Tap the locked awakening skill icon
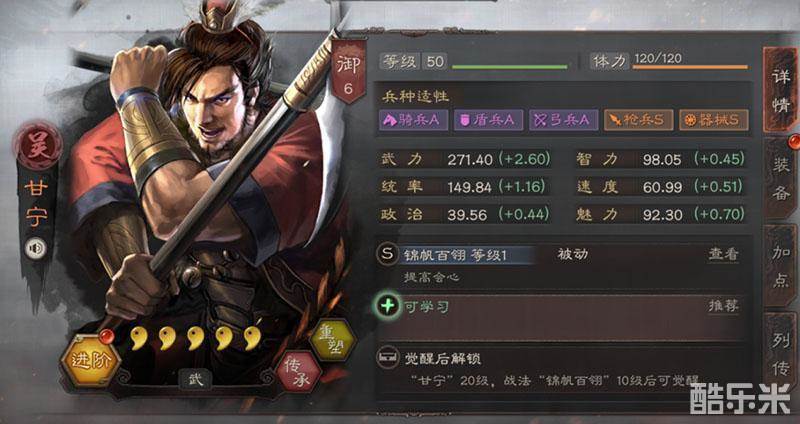Screen dimensions: 800x424 point(387,358)
